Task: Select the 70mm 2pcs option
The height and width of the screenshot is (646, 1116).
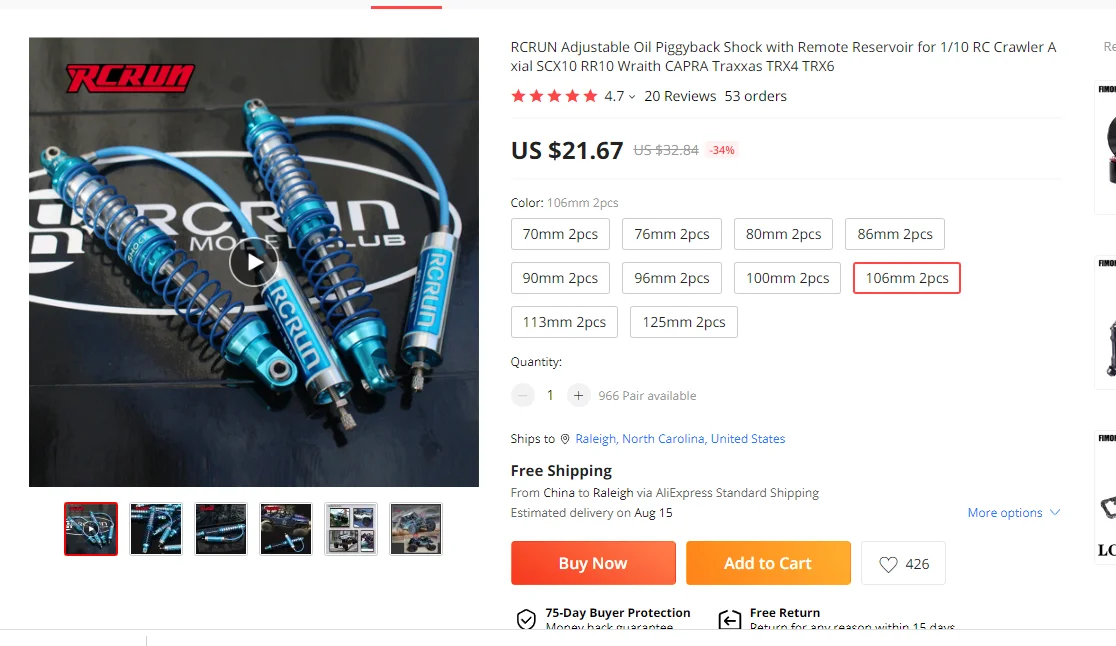Action: 560,234
